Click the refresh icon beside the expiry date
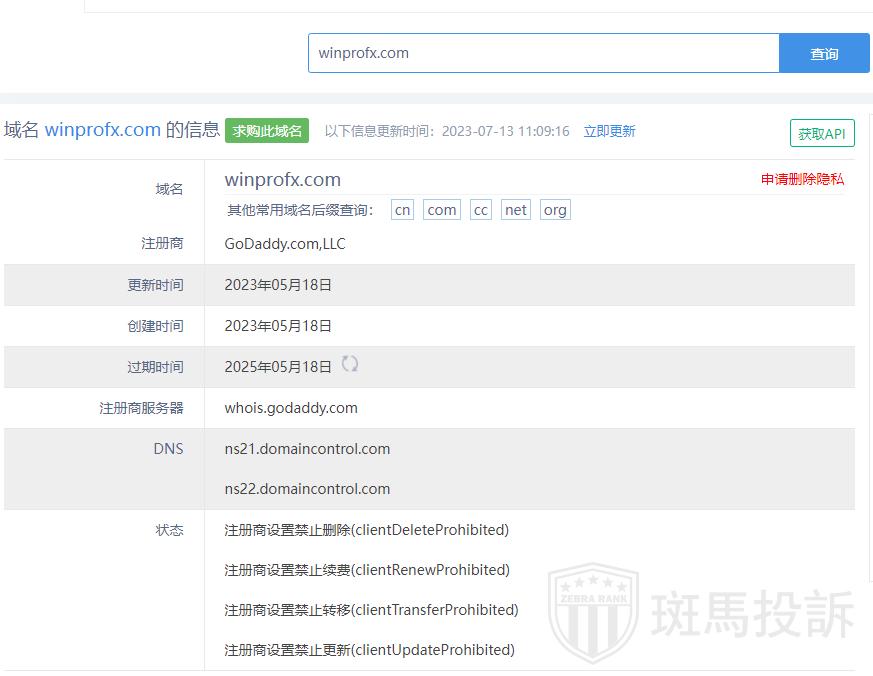The image size is (873, 676). pyautogui.click(x=350, y=364)
